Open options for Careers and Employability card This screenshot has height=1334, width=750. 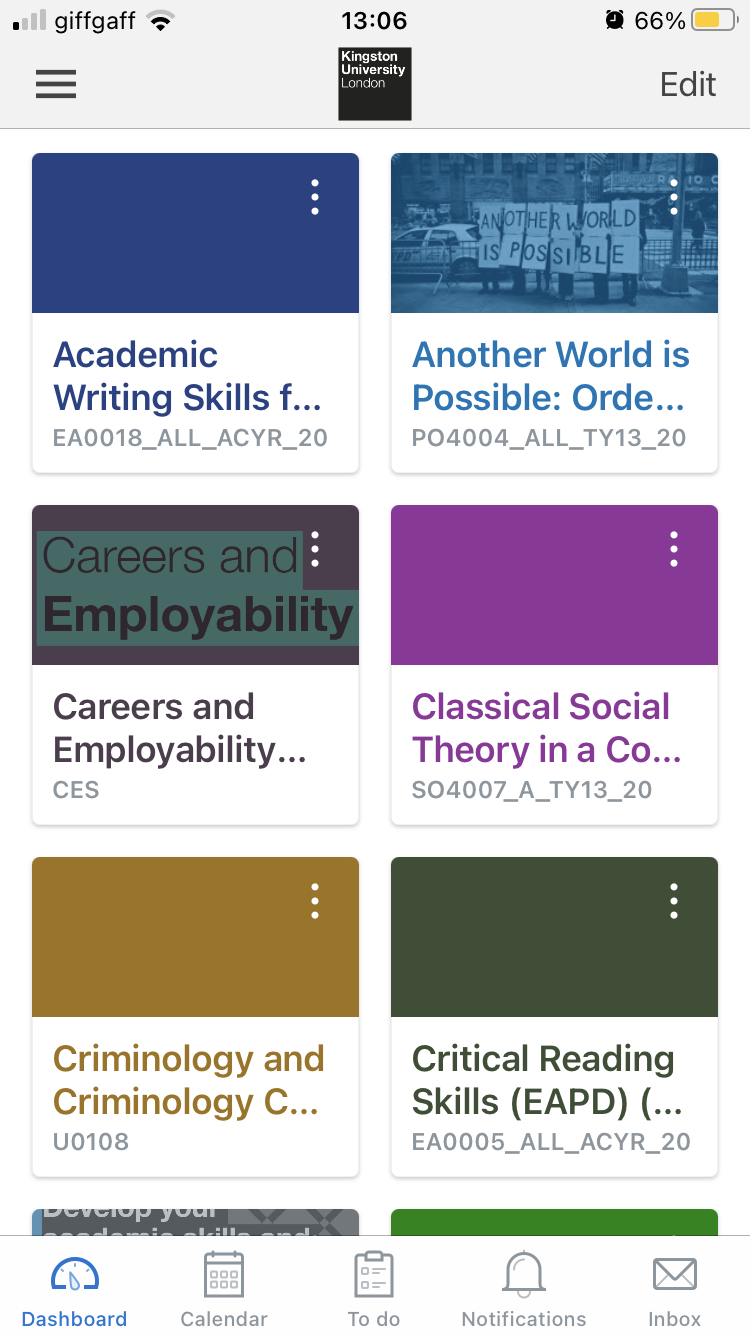315,549
